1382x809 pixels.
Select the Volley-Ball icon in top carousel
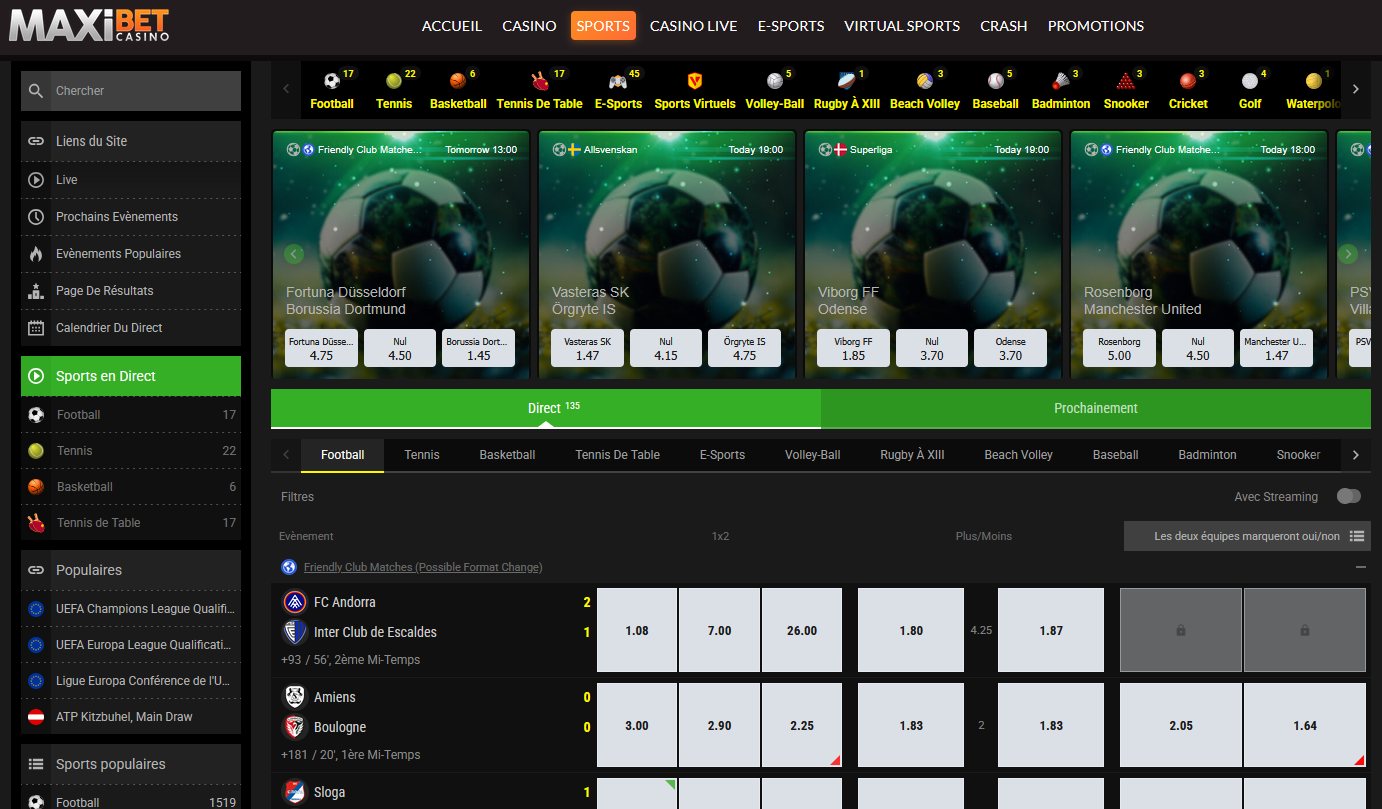point(775,81)
